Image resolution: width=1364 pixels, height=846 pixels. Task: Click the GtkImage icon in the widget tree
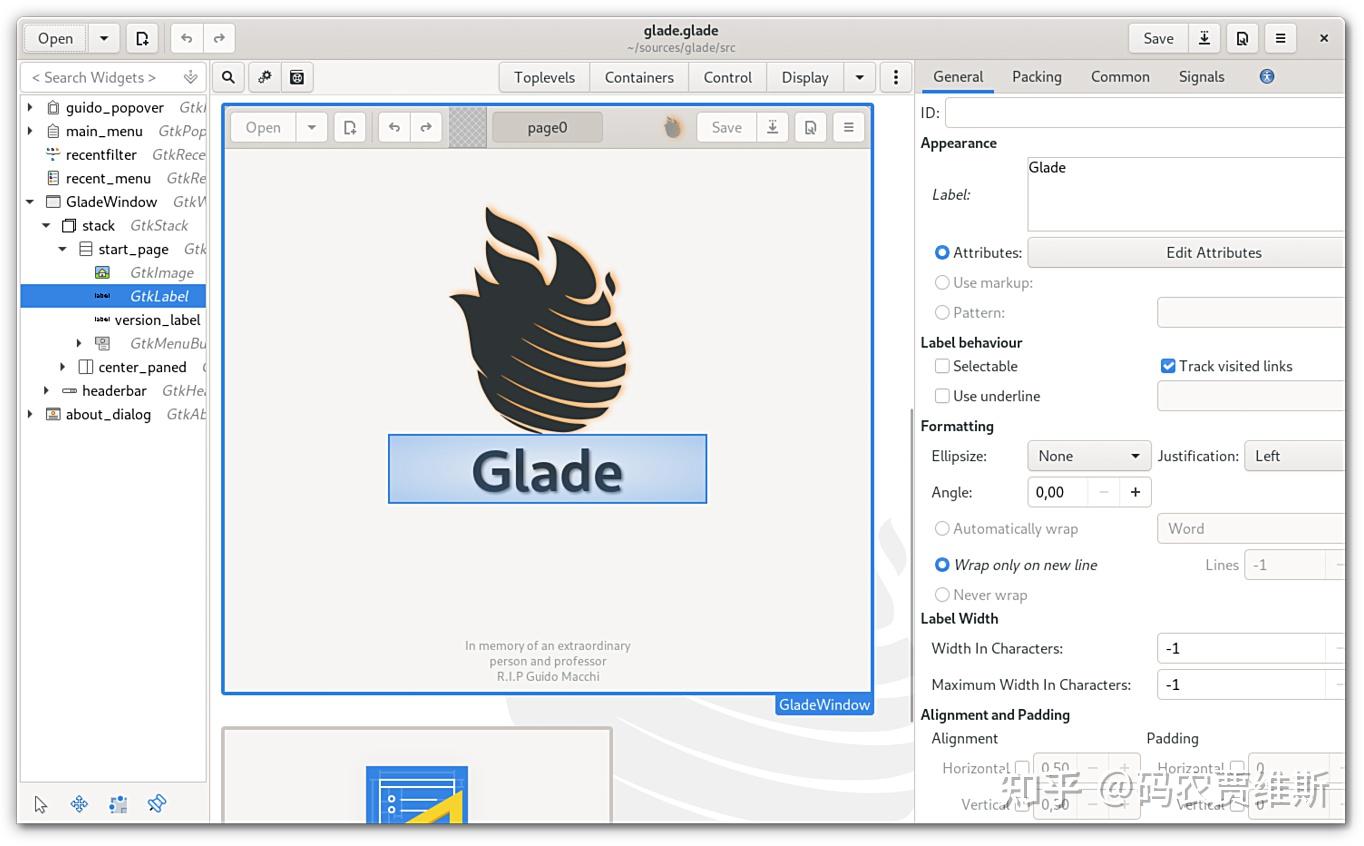(102, 272)
